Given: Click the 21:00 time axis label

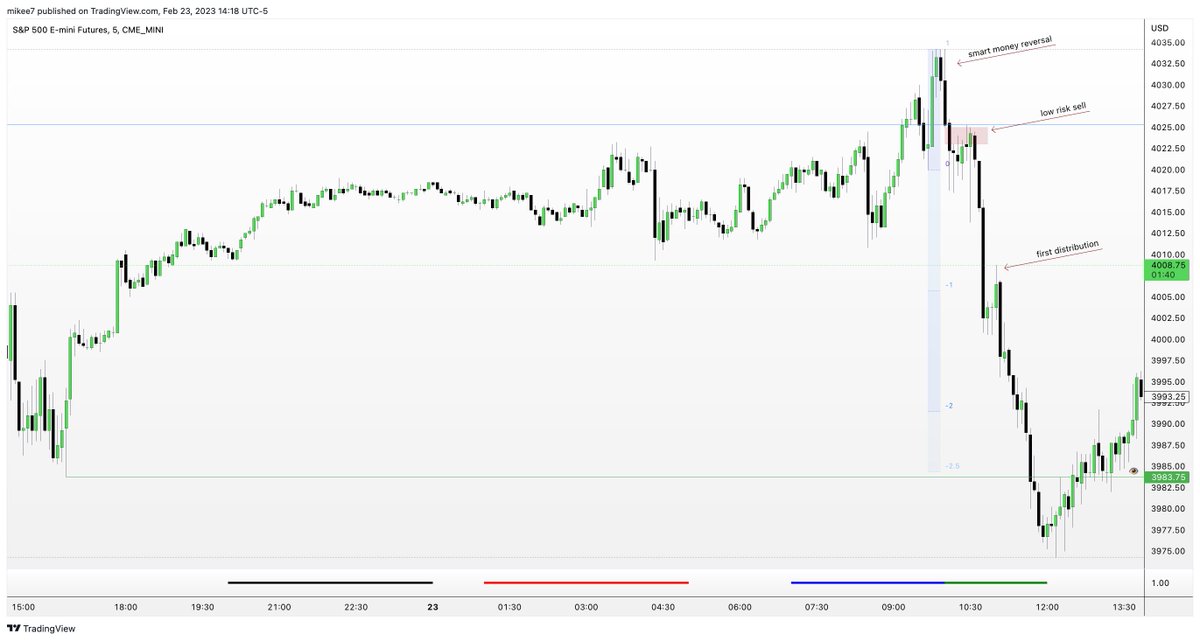Looking at the screenshot, I should coord(279,607).
